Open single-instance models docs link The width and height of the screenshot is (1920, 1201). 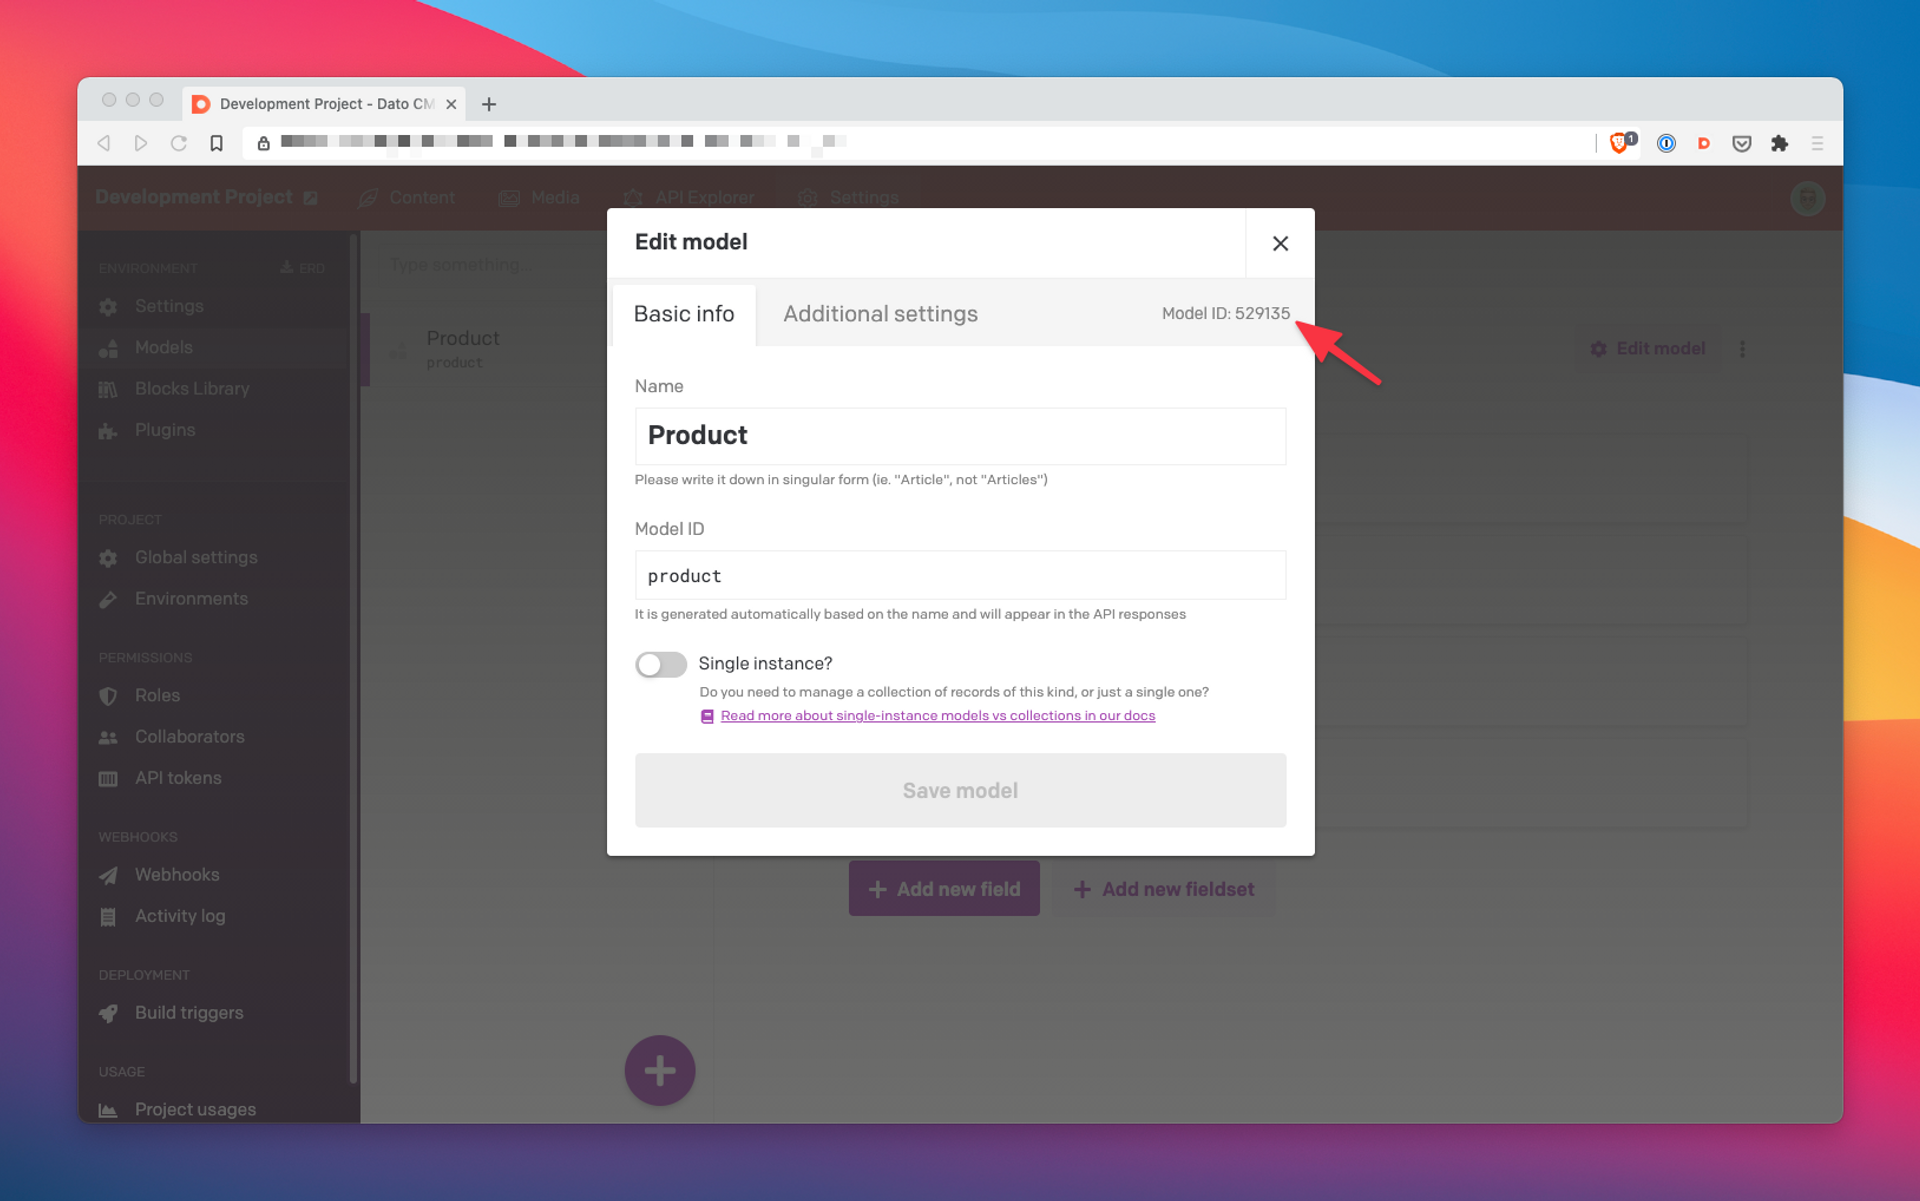(x=937, y=716)
